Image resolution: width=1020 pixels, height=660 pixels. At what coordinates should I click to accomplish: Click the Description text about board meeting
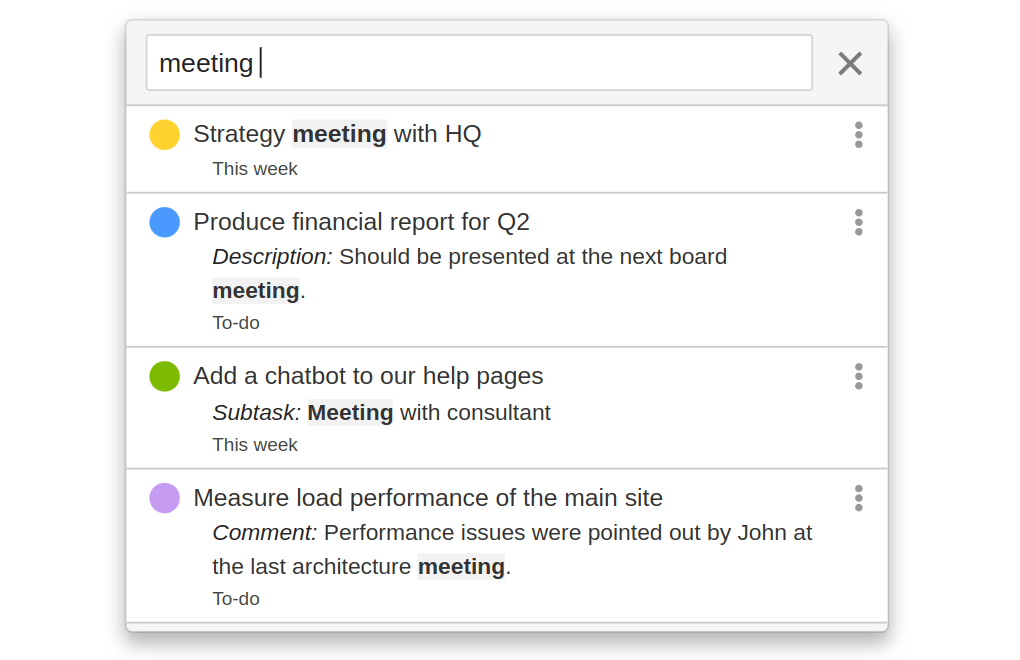(x=469, y=257)
